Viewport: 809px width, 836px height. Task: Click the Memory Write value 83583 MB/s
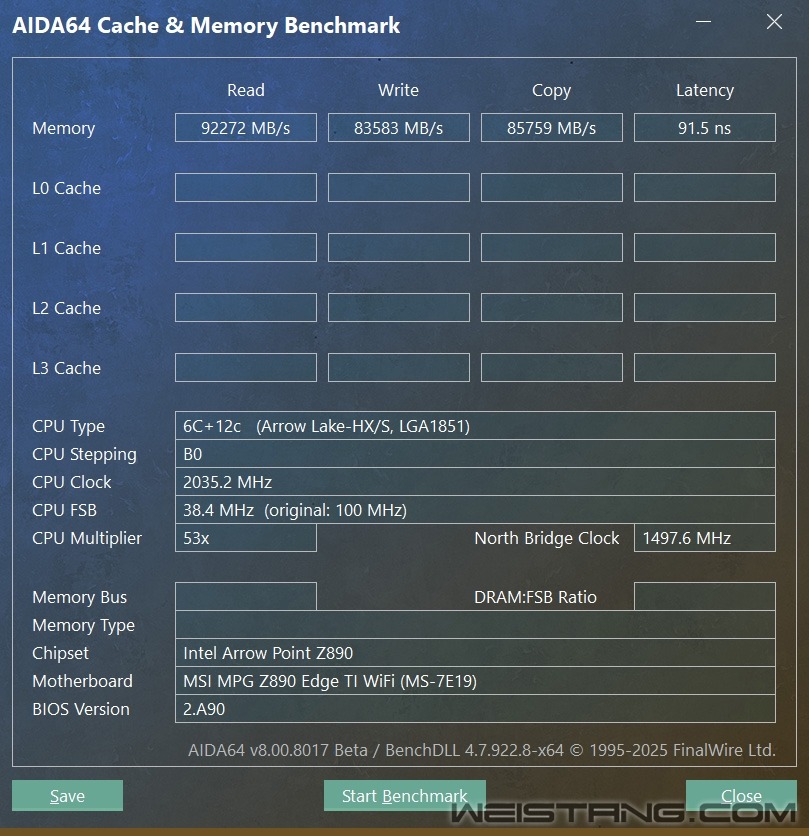point(398,128)
